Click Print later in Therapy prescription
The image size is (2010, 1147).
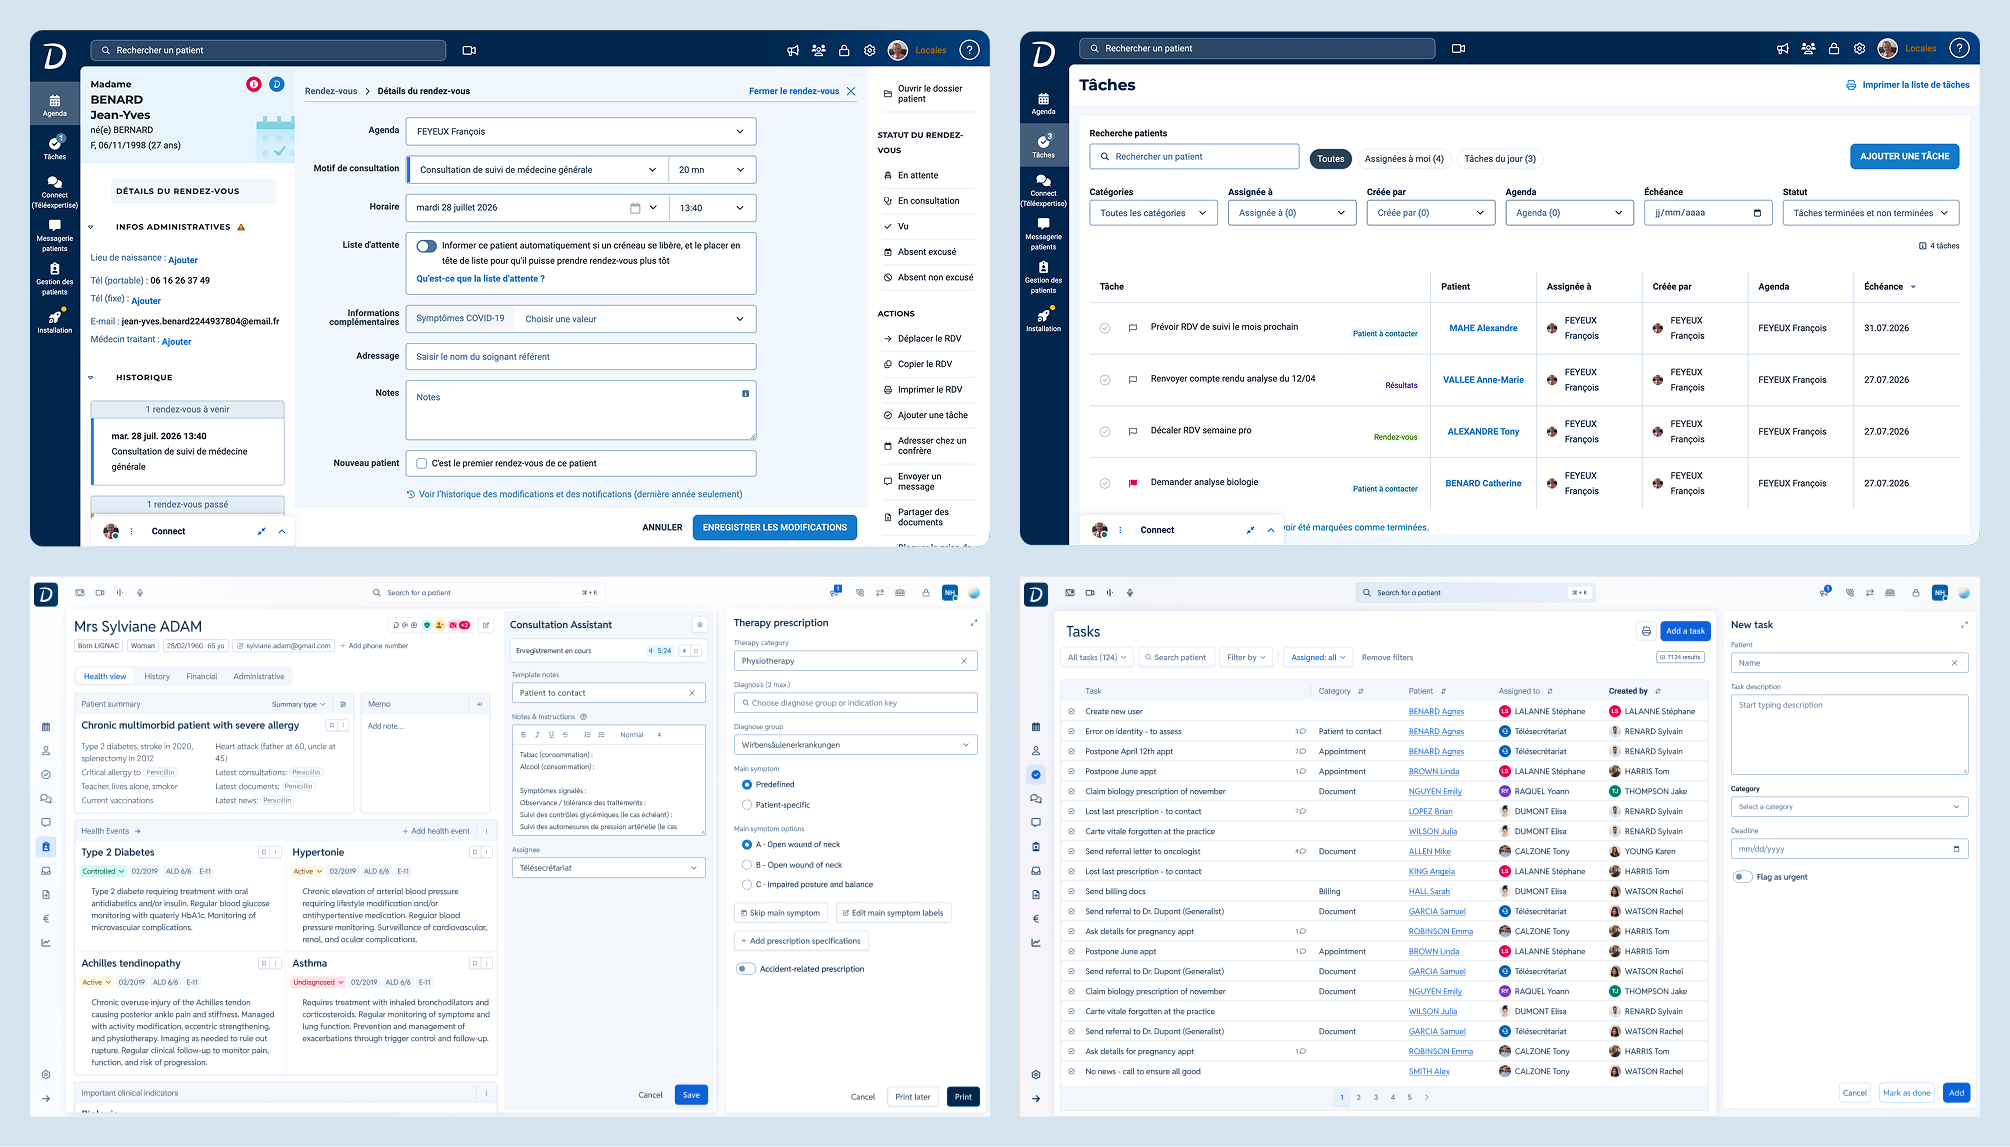(x=912, y=1097)
